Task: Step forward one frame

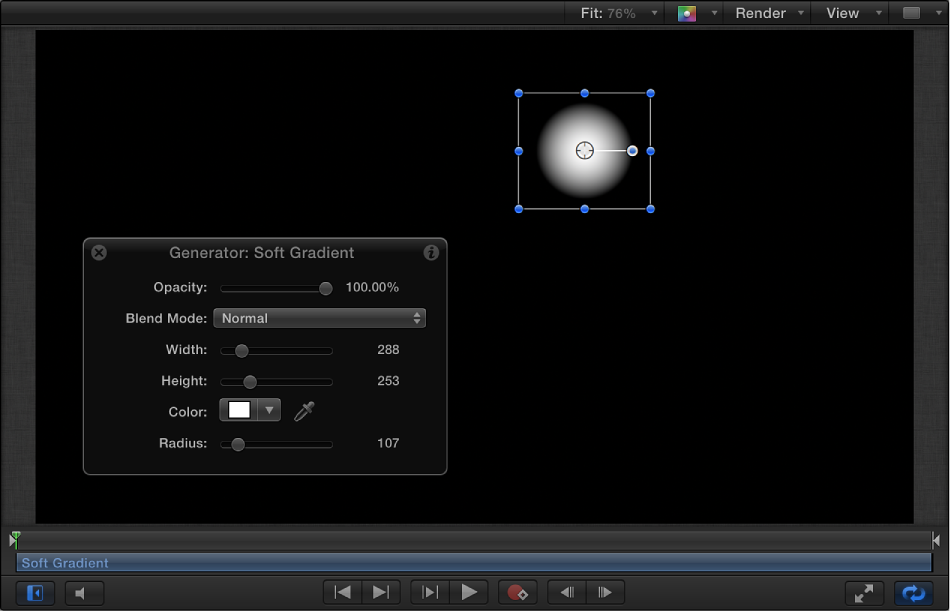Action: pyautogui.click(x=606, y=592)
